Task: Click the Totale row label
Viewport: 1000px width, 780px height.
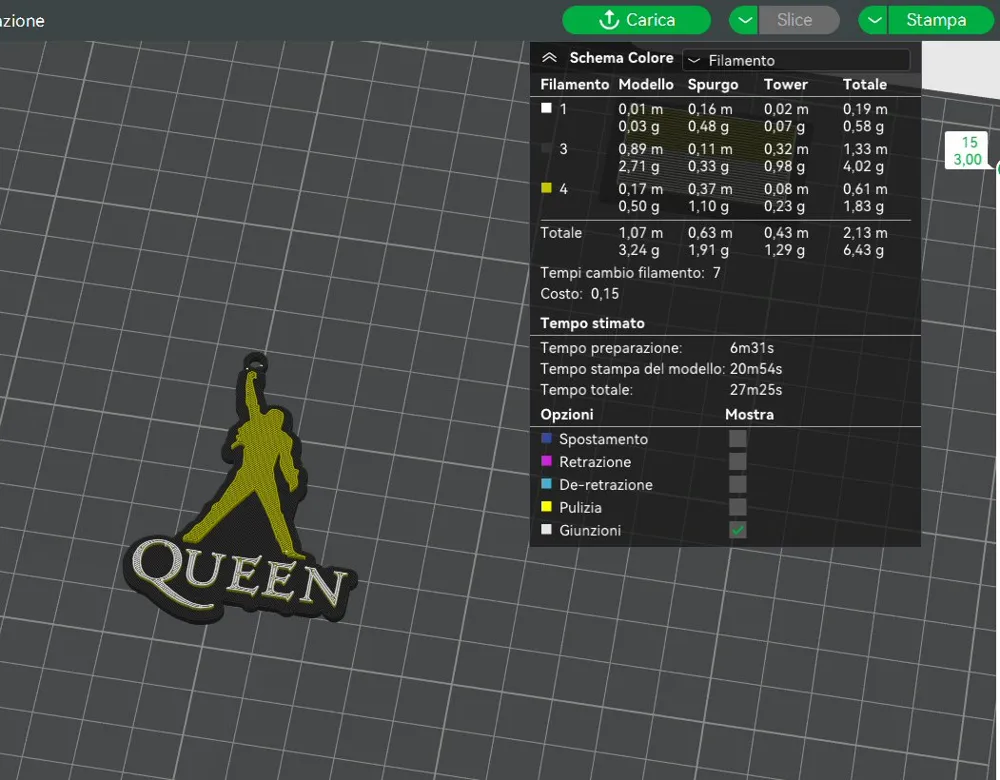Action: 561,233
